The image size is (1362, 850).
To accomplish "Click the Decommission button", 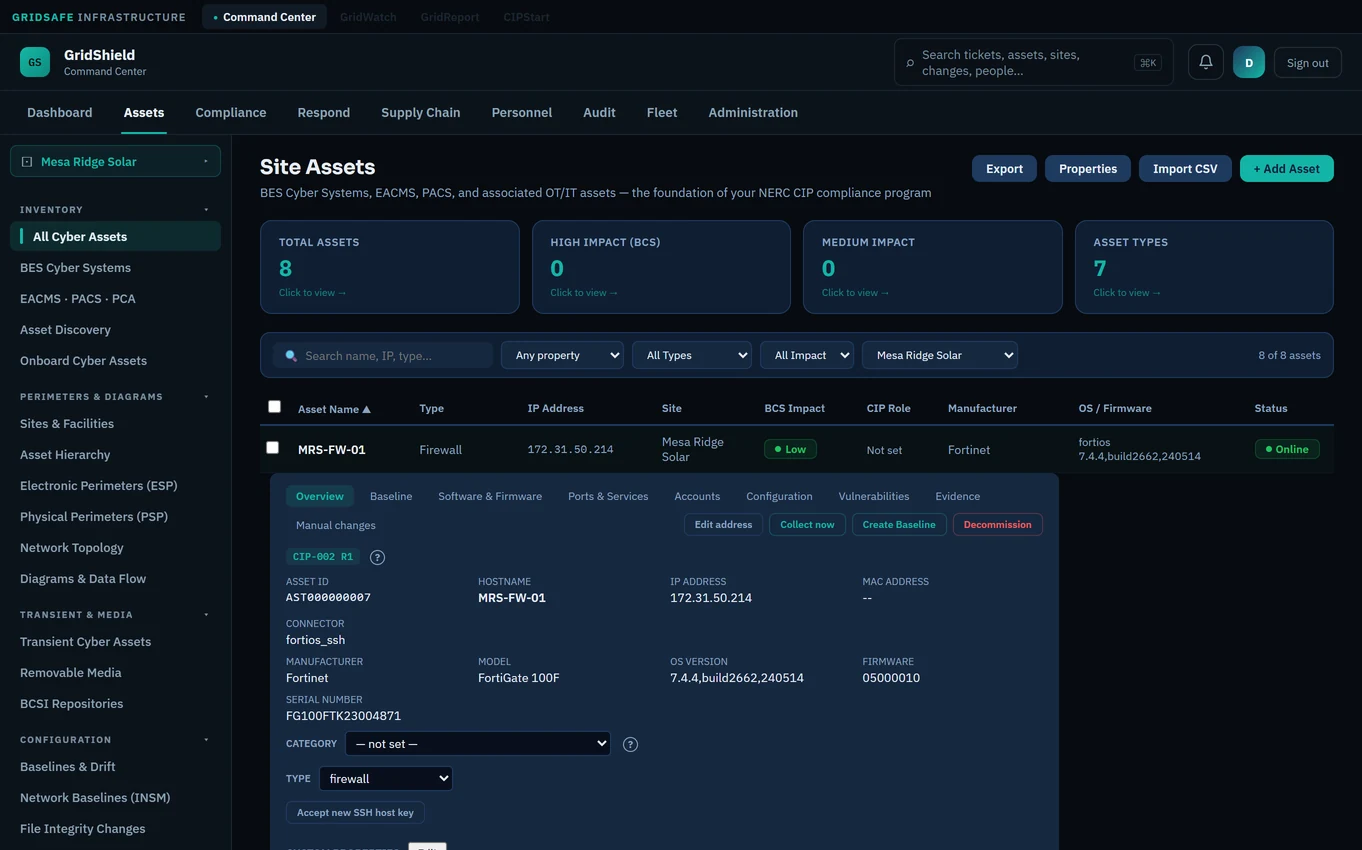I will [998, 525].
